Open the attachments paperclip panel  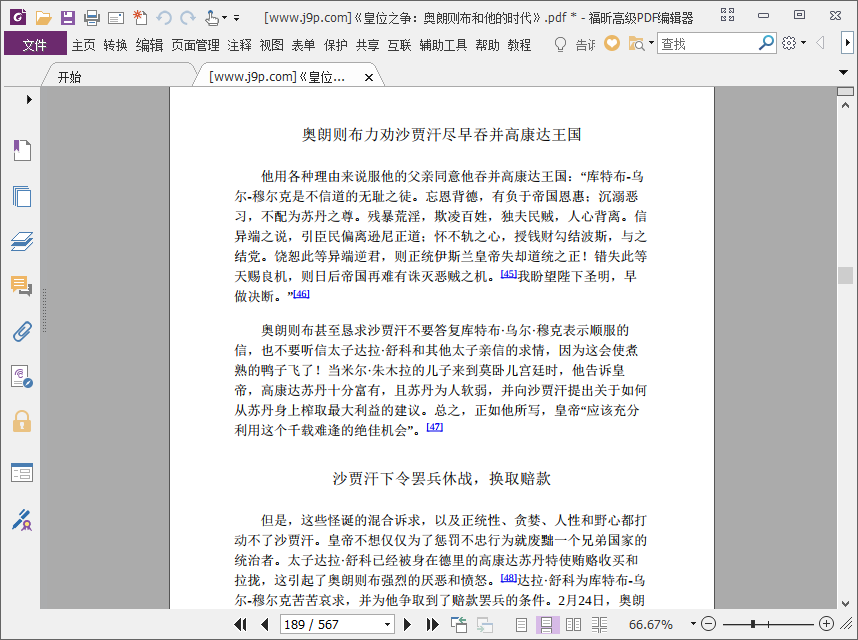click(22, 331)
